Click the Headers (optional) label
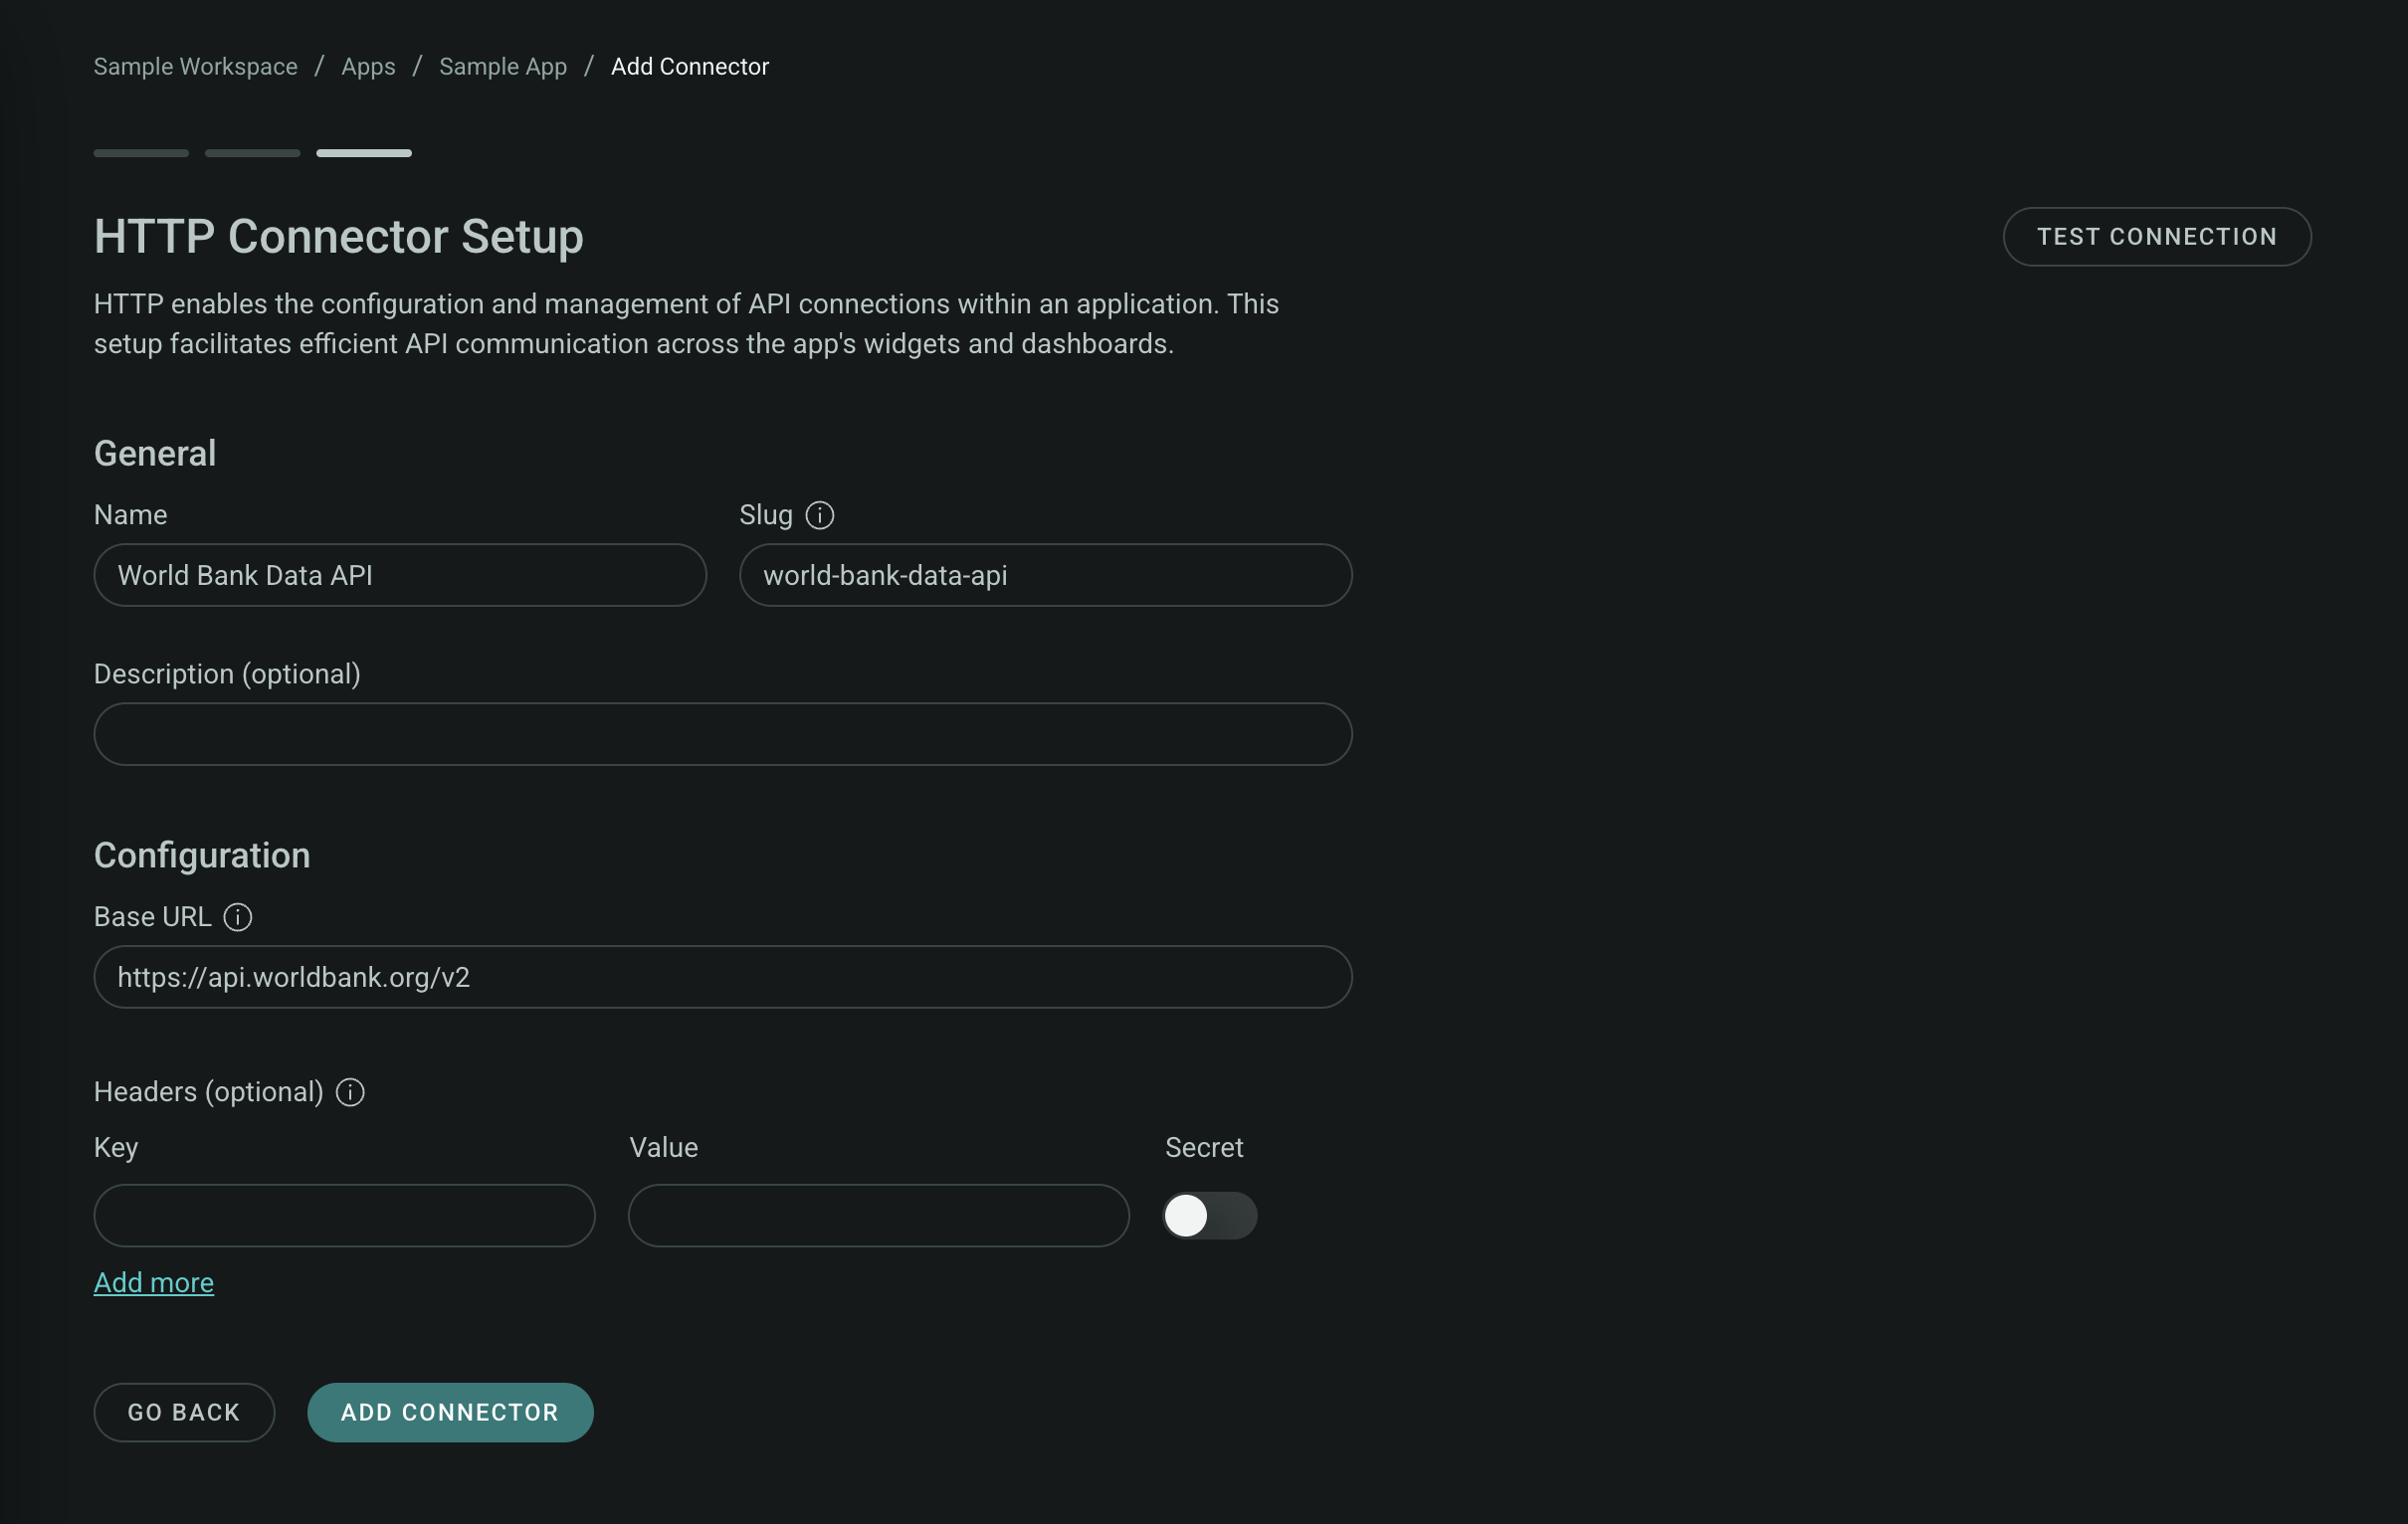Image resolution: width=2408 pixels, height=1524 pixels. [209, 1092]
